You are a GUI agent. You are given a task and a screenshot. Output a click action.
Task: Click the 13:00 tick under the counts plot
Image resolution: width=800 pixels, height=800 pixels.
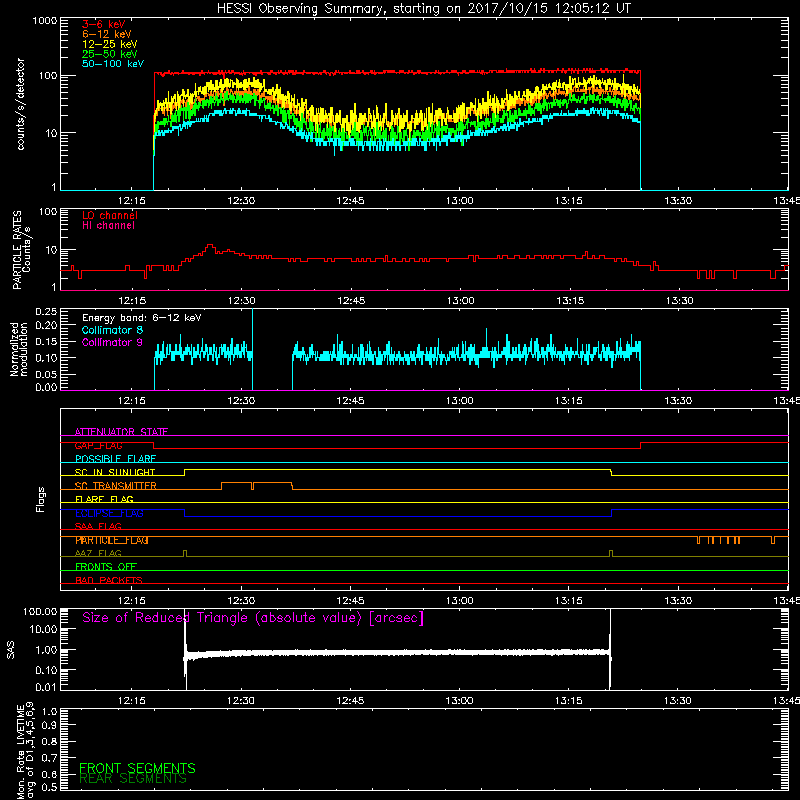tap(460, 201)
